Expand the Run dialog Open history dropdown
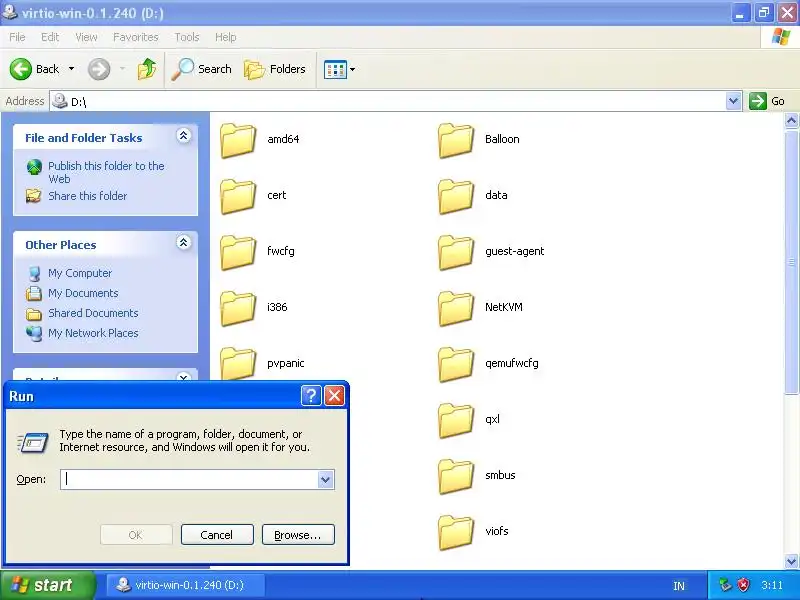The image size is (800, 600). pyautogui.click(x=326, y=480)
